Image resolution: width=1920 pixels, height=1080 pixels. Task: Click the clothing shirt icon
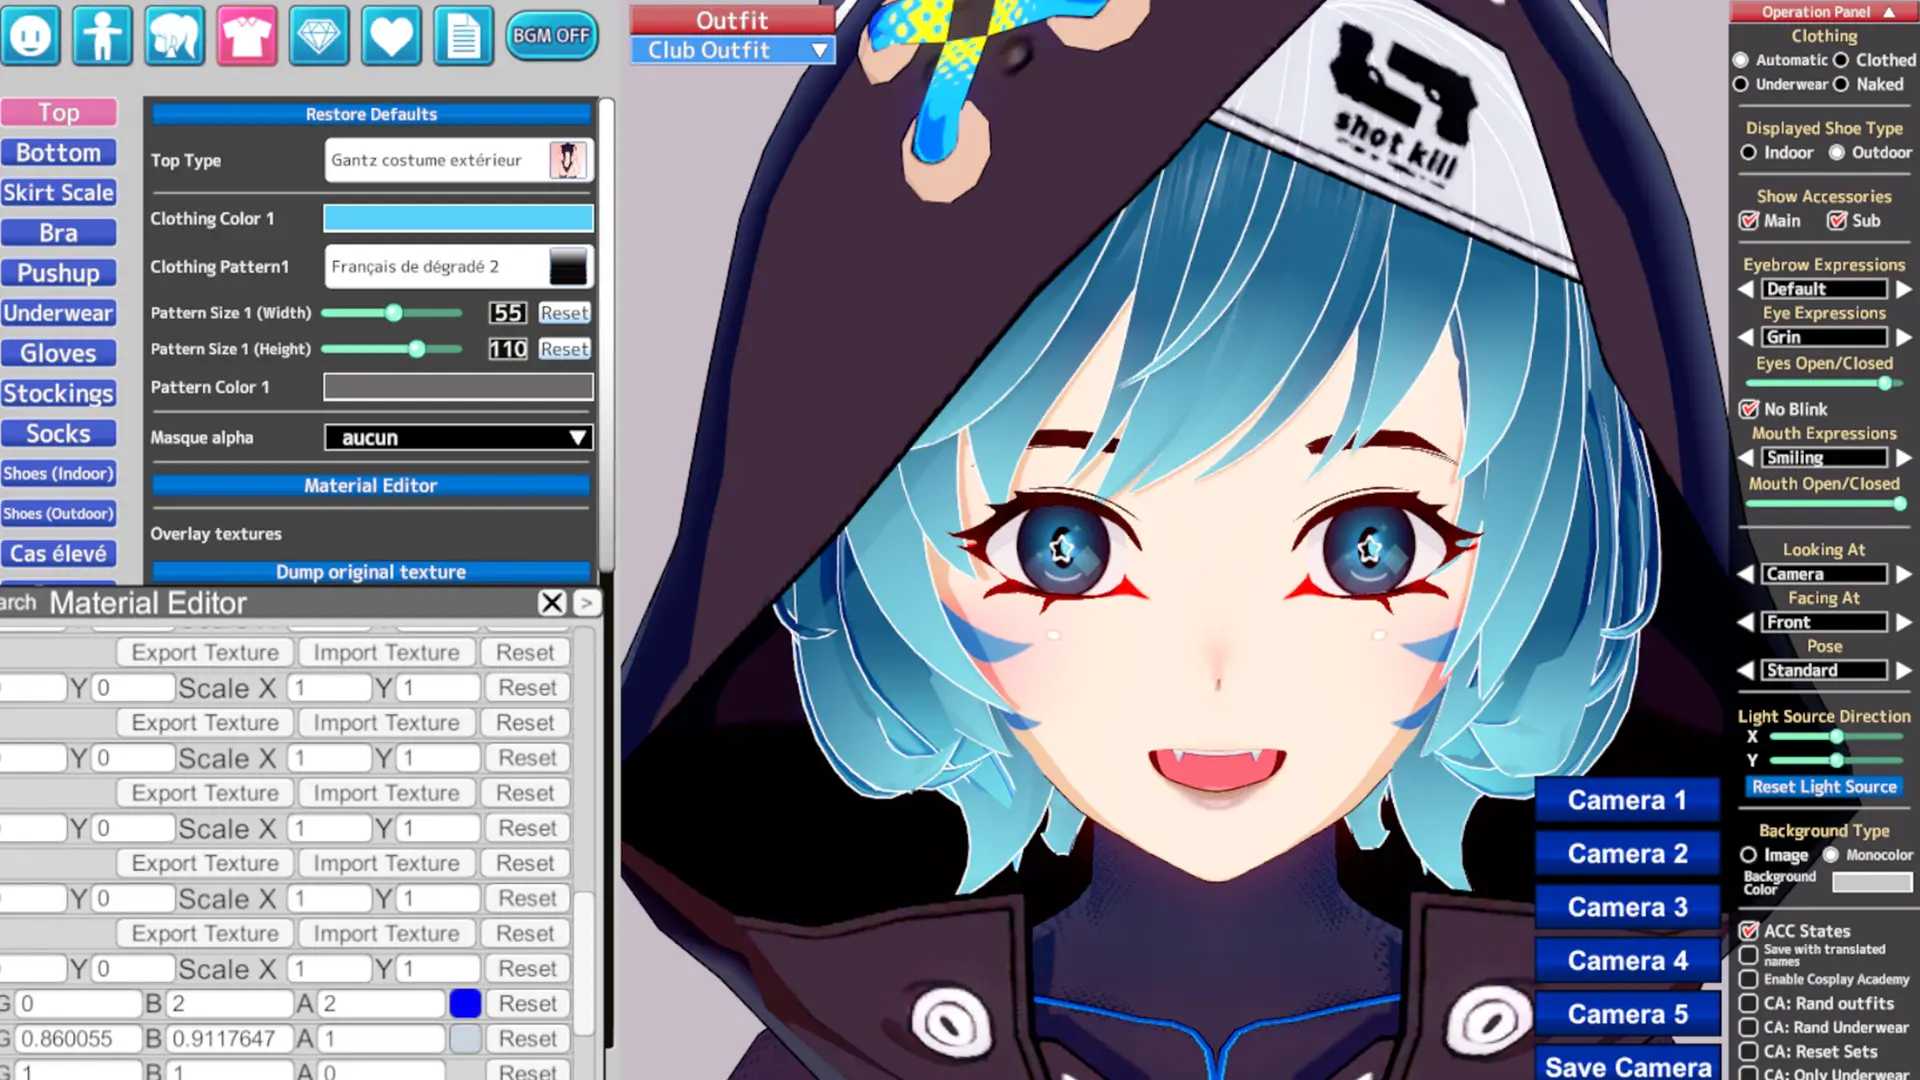247,35
